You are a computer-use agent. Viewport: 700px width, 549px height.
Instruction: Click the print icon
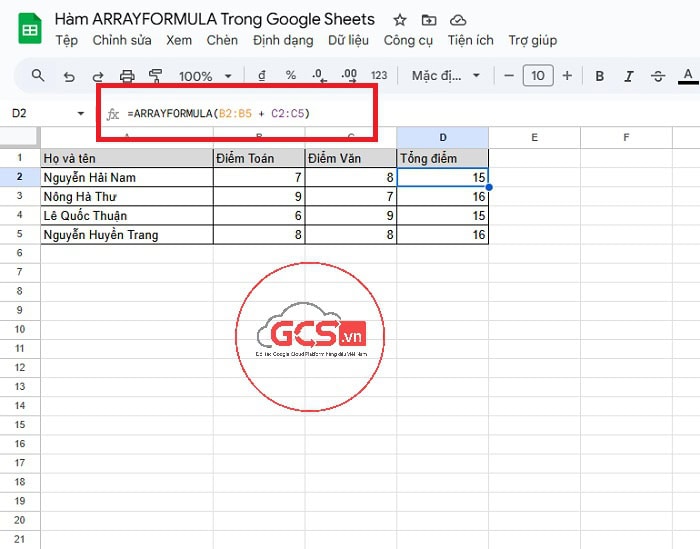(127, 76)
